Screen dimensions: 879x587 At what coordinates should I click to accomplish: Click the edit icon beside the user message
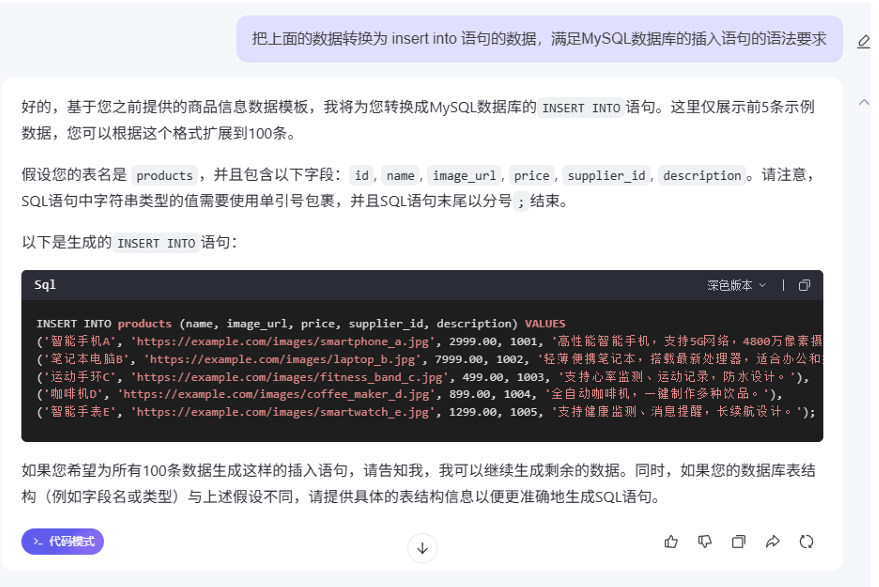(863, 41)
